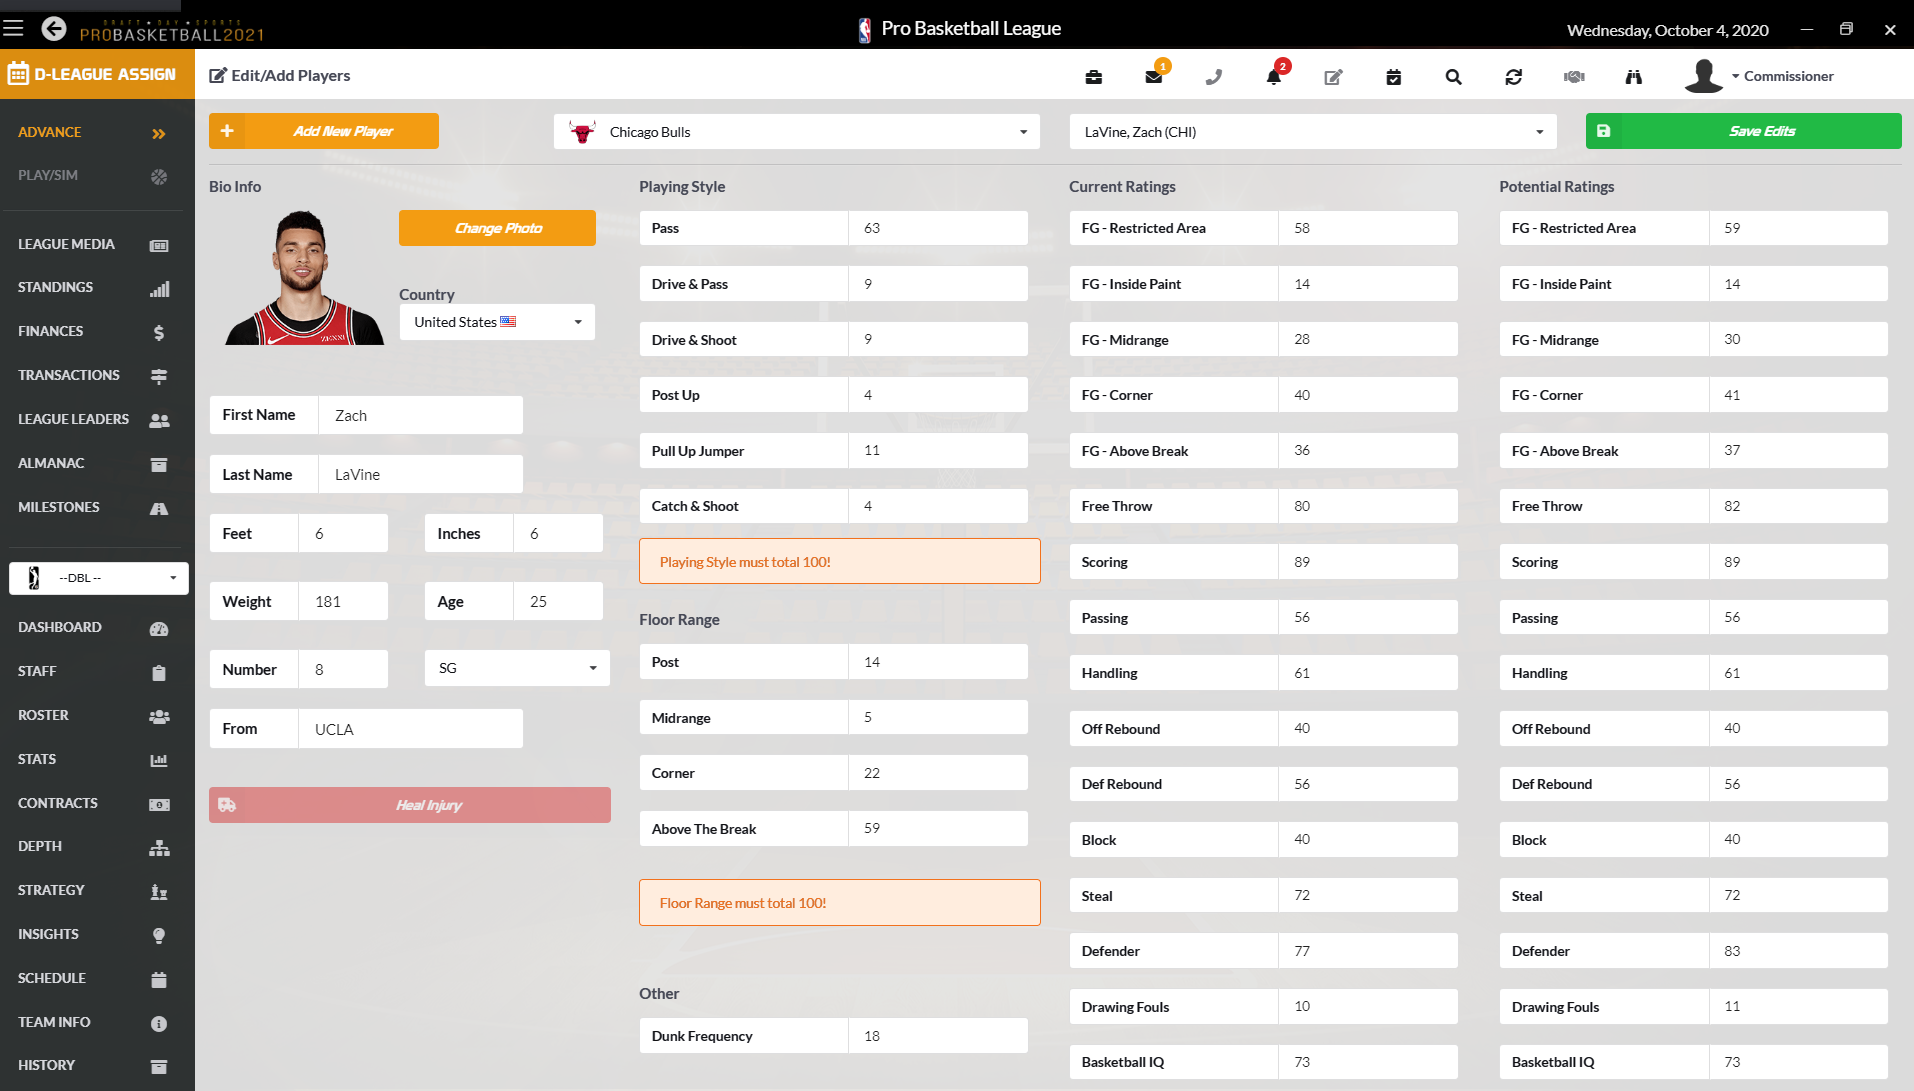Click the INSIGHTS lightbulb icon
This screenshot has width=1914, height=1091.
point(159,936)
